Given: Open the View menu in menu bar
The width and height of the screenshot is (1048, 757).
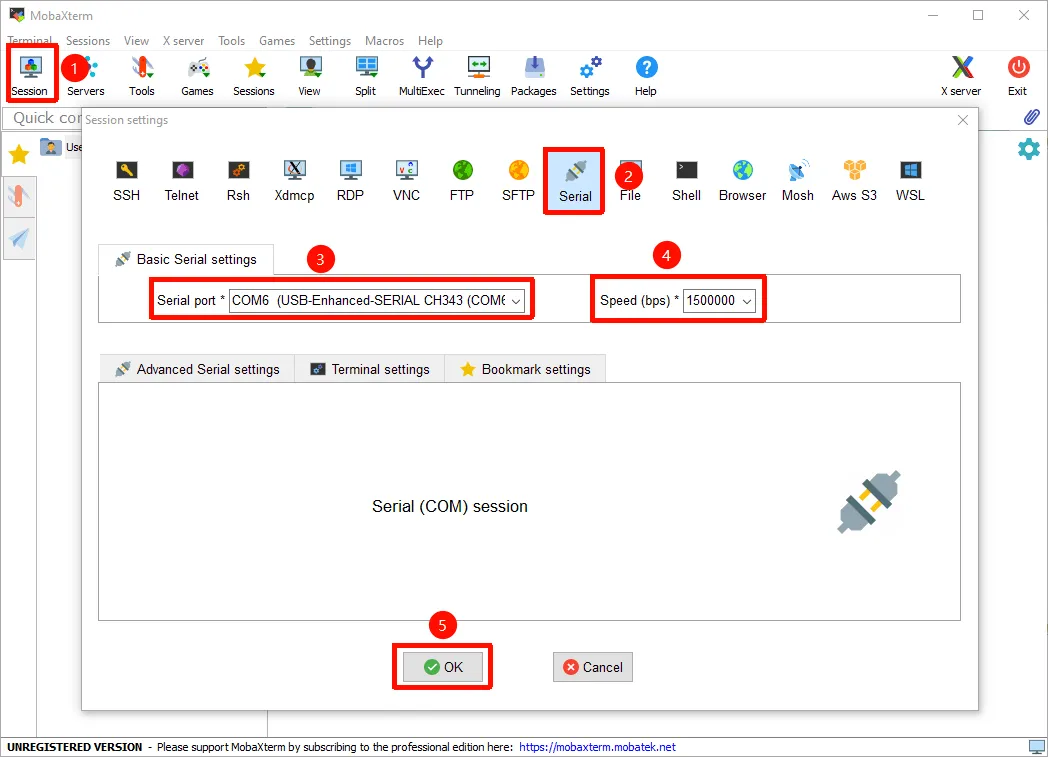Looking at the screenshot, I should click(136, 41).
